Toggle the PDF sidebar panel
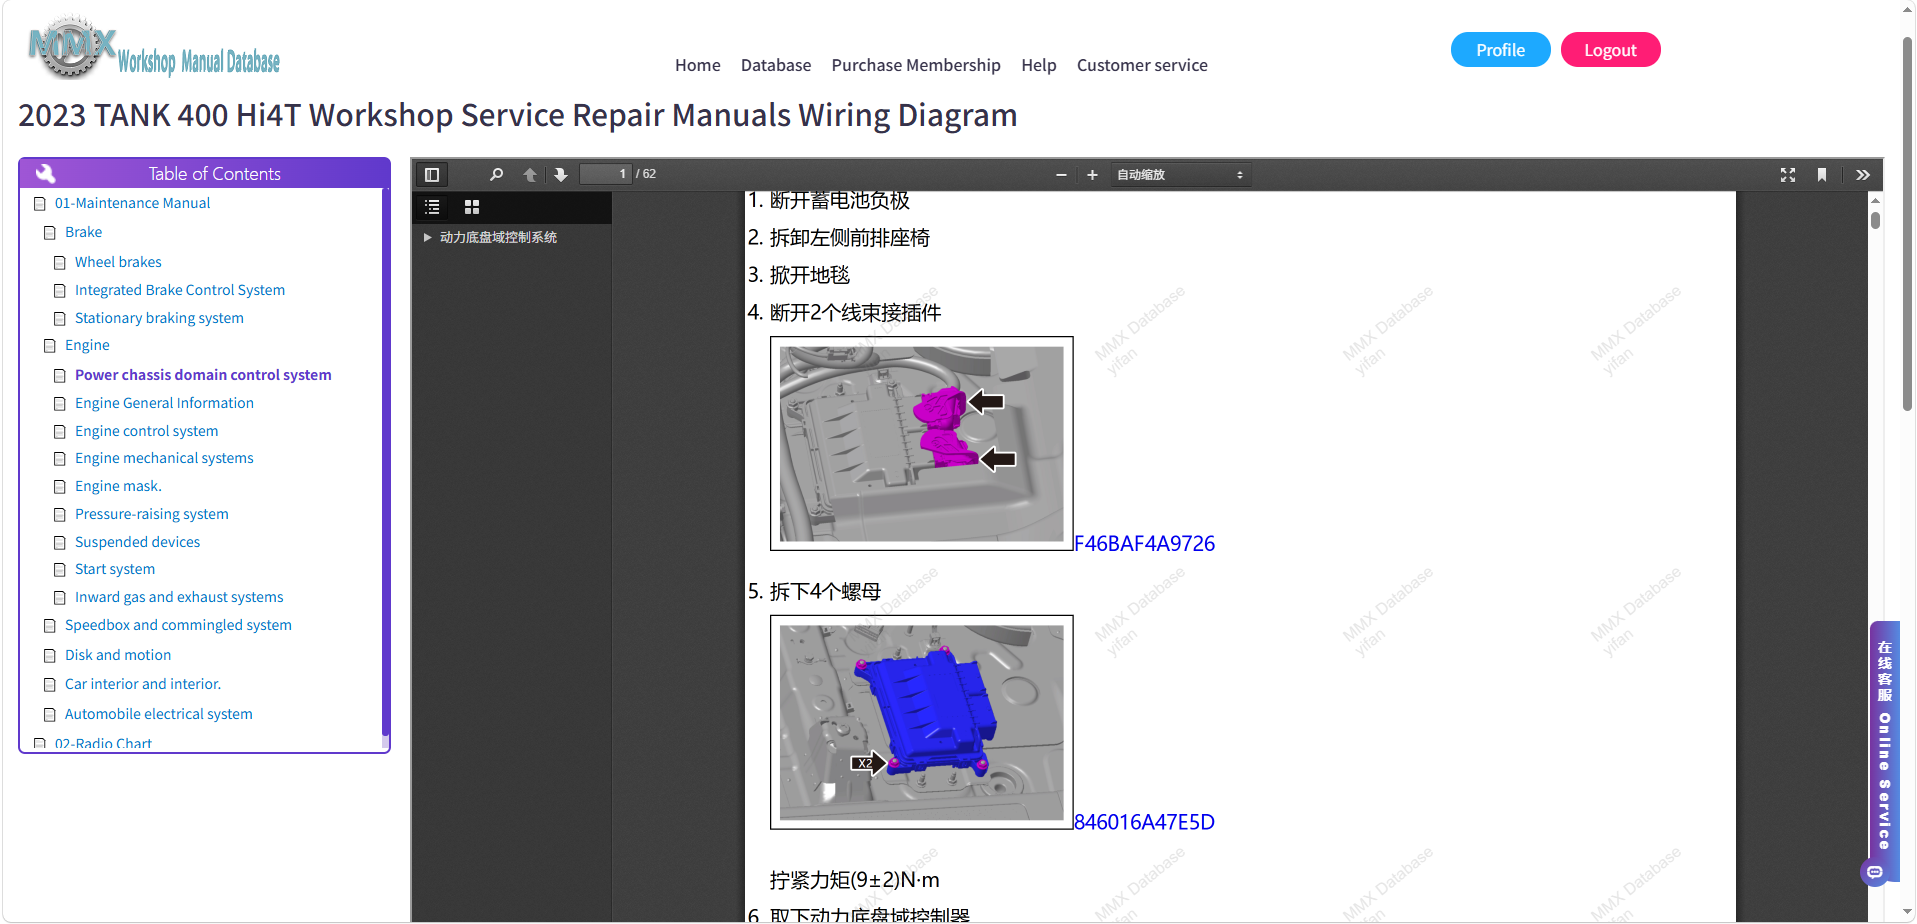Image resolution: width=1917 pixels, height=924 pixels. click(432, 175)
